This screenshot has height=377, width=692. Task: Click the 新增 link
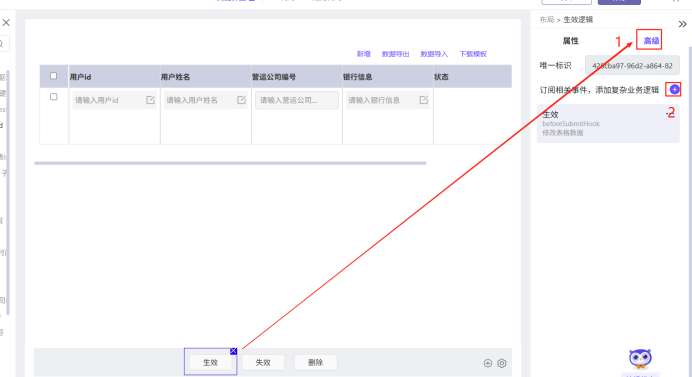point(363,54)
